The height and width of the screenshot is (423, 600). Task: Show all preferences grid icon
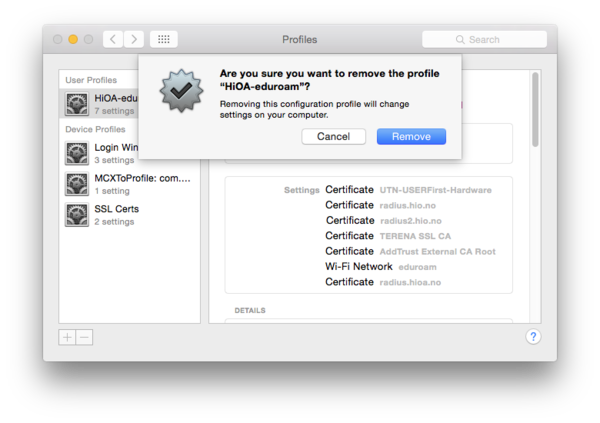click(164, 40)
